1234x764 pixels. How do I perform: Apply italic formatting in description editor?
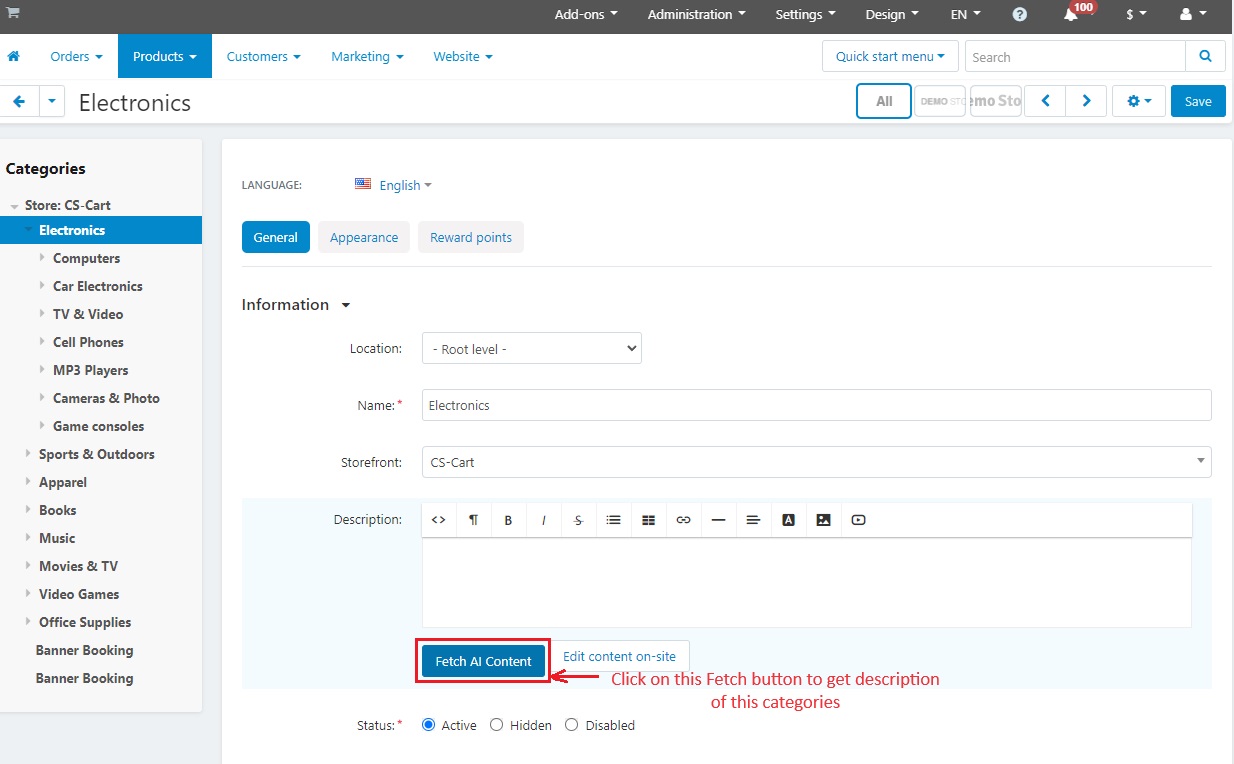(543, 520)
